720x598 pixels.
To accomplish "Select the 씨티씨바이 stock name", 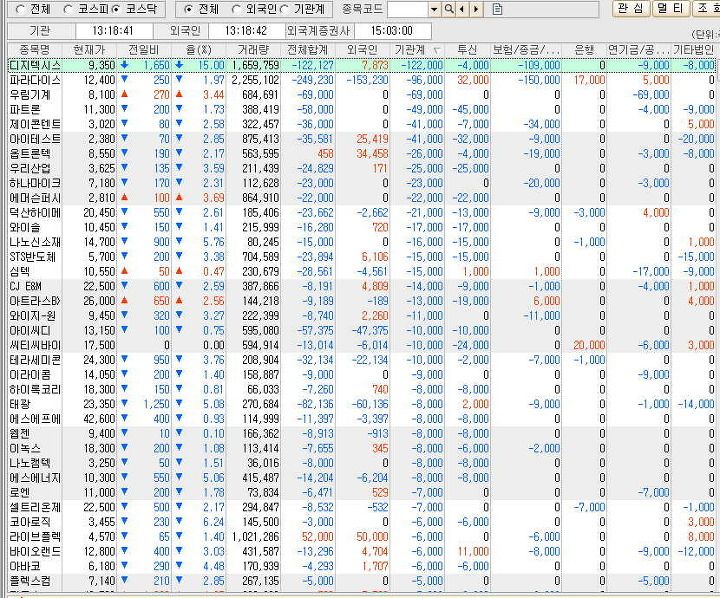I will tap(35, 345).
